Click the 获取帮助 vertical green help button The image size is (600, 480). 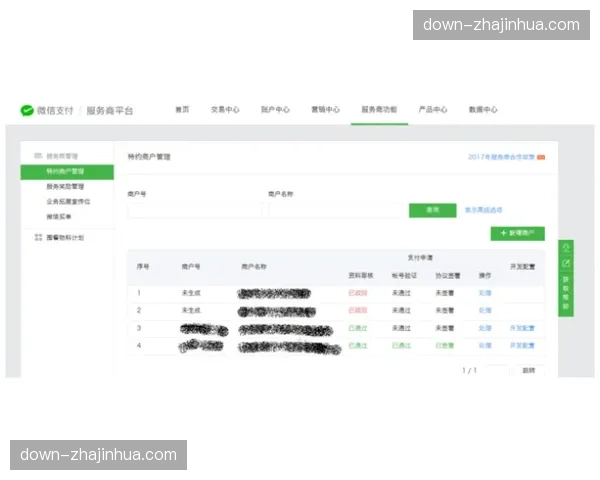[566, 292]
